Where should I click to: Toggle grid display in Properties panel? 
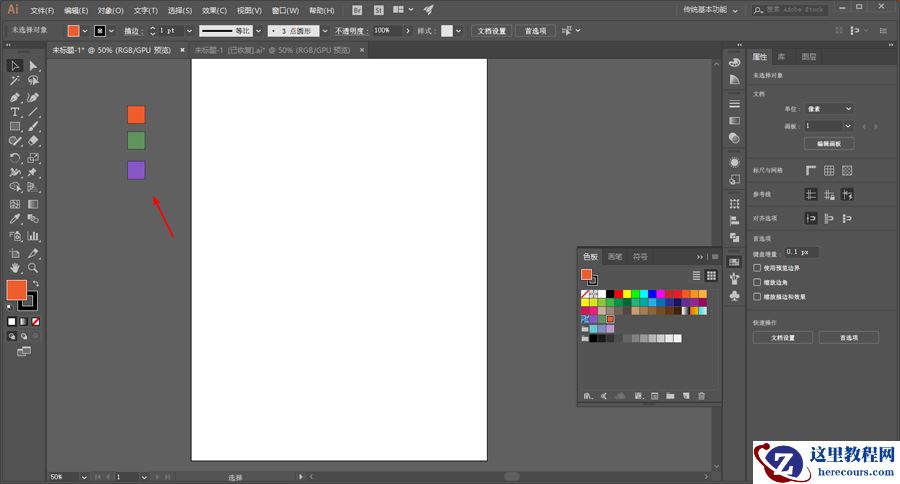click(x=829, y=171)
